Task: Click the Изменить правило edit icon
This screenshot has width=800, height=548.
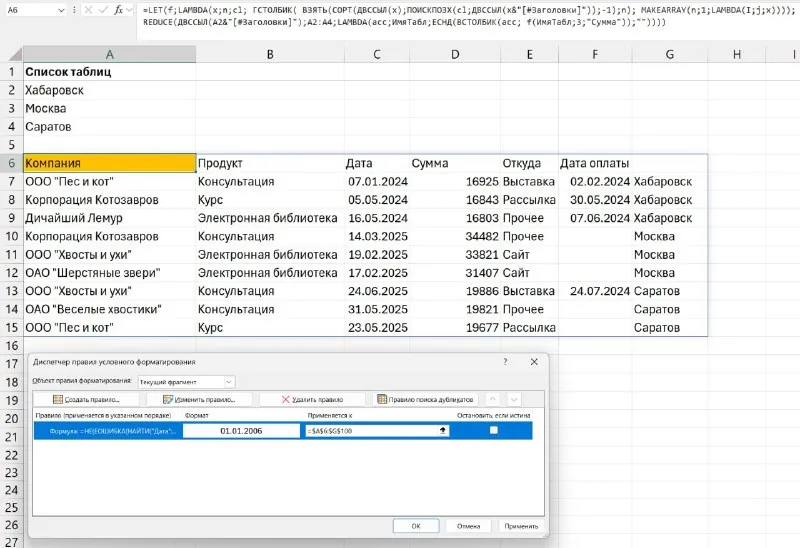Action: click(x=167, y=400)
